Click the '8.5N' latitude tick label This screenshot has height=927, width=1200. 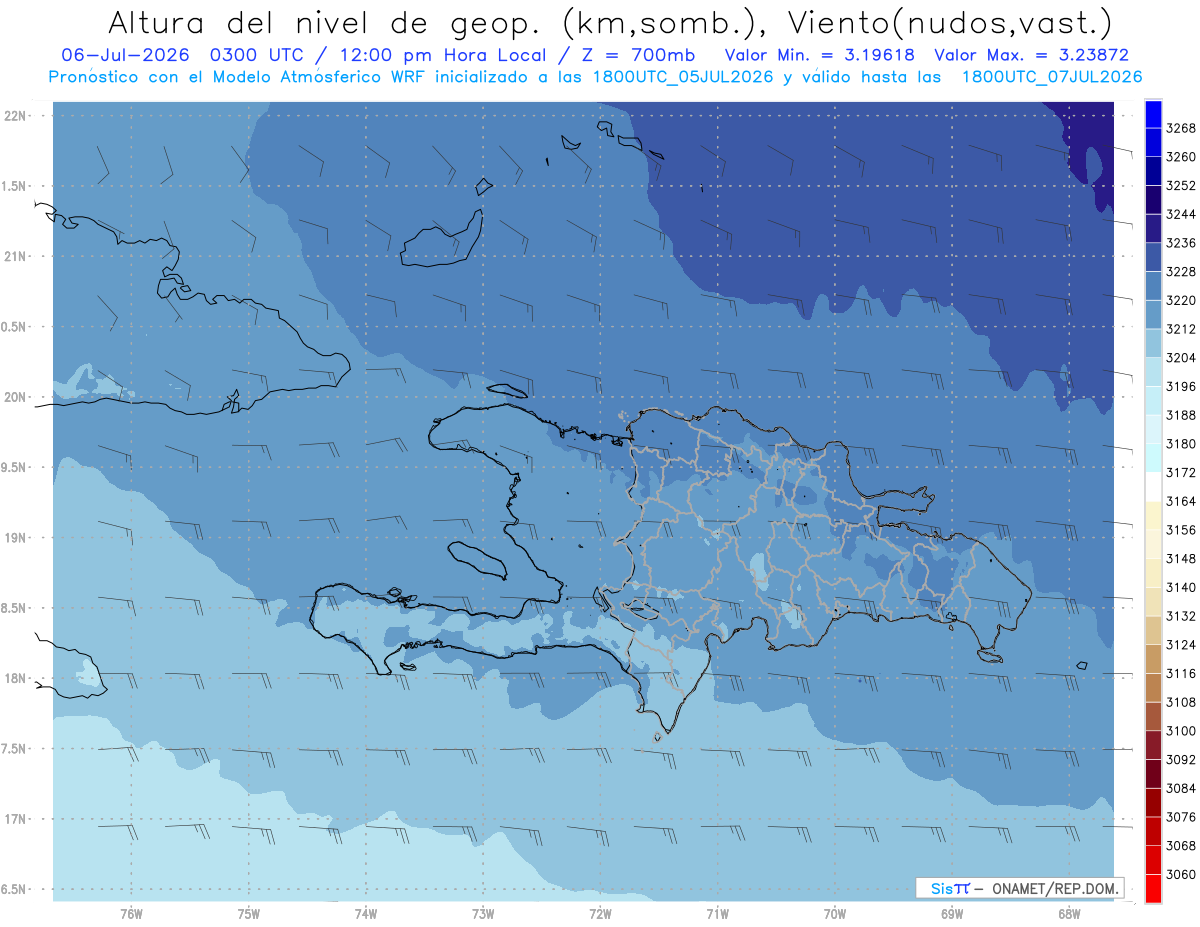point(12,608)
